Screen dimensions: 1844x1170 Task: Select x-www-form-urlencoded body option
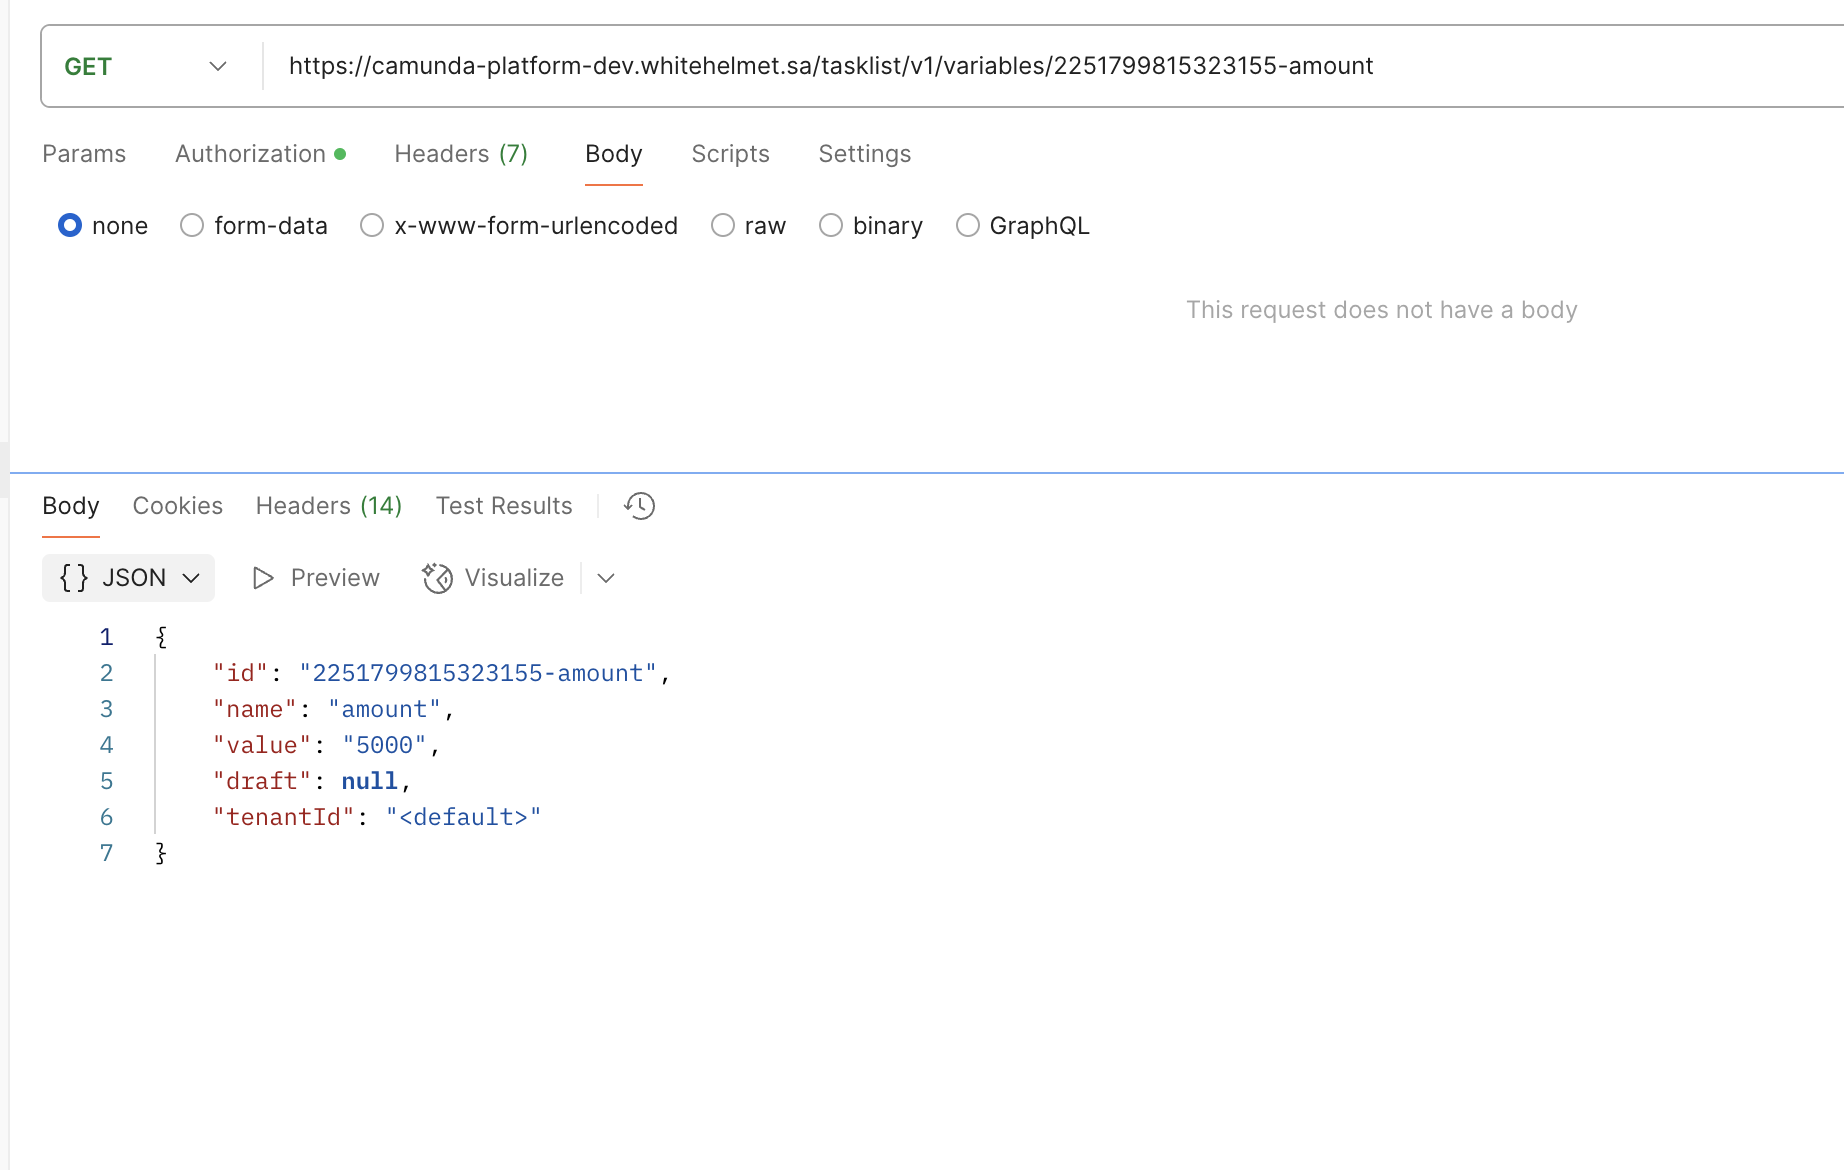(x=519, y=226)
